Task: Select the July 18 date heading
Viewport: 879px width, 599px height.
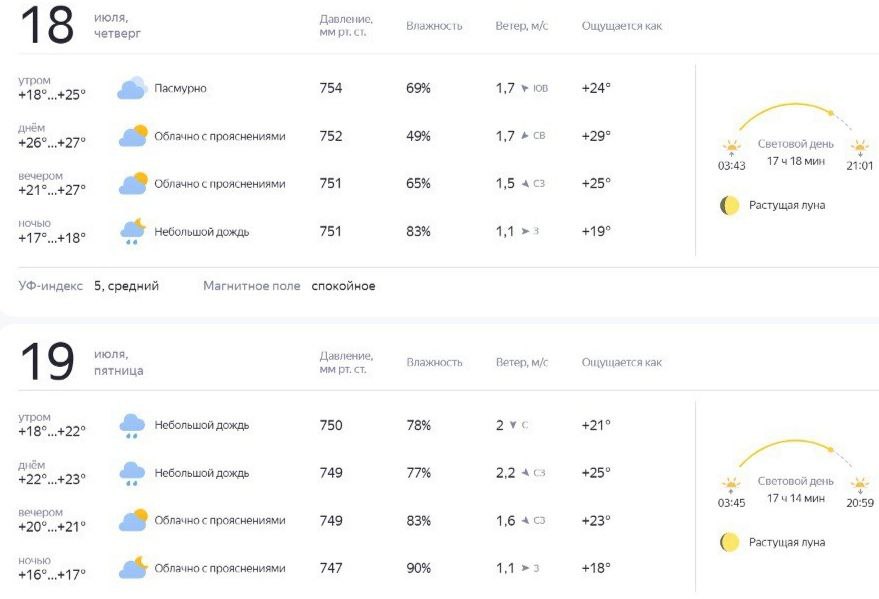Action: coord(80,25)
